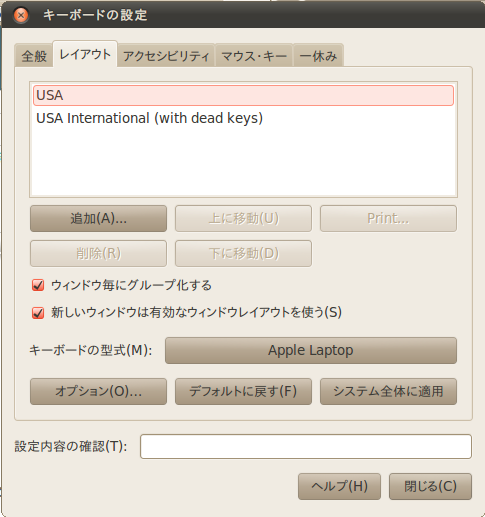The height and width of the screenshot is (517, 485).
Task: Open the マウス・キー tab
Action: [254, 56]
